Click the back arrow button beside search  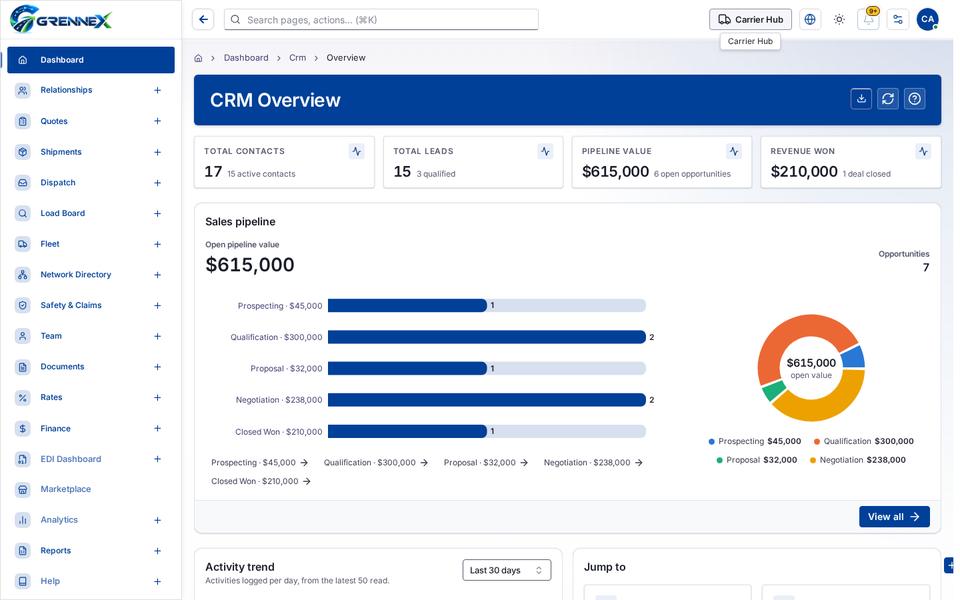(x=203, y=19)
